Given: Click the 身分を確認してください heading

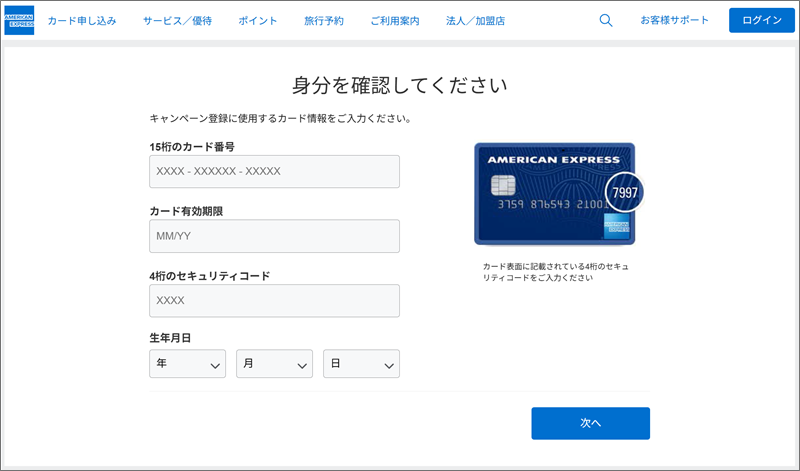Looking at the screenshot, I should 399,85.
